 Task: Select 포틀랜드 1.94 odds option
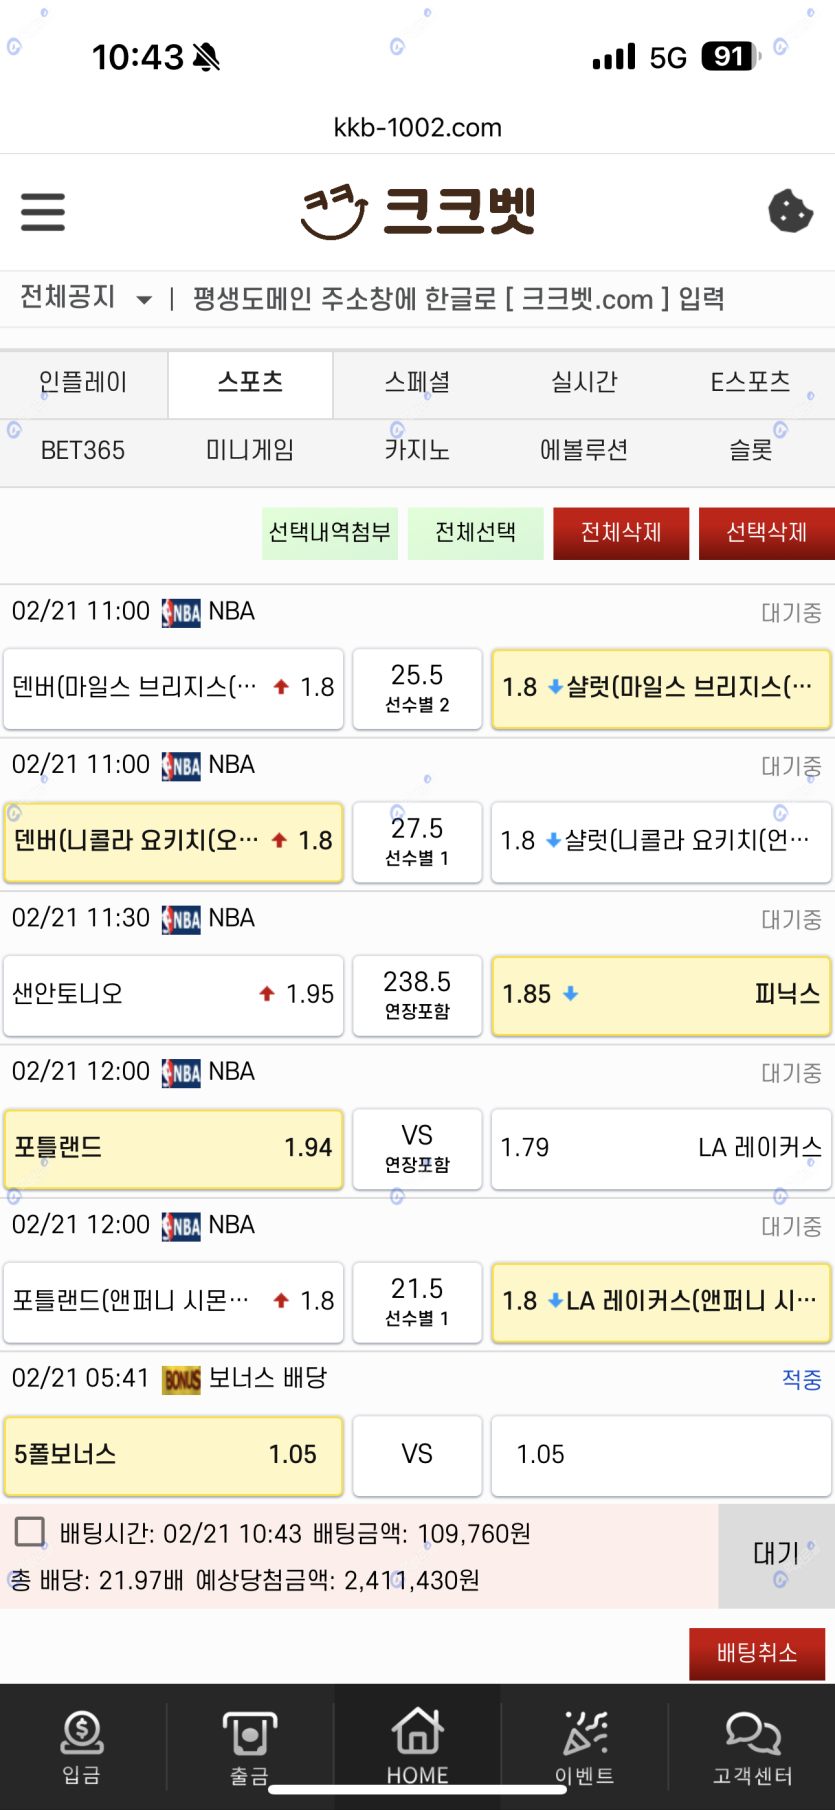click(173, 1148)
